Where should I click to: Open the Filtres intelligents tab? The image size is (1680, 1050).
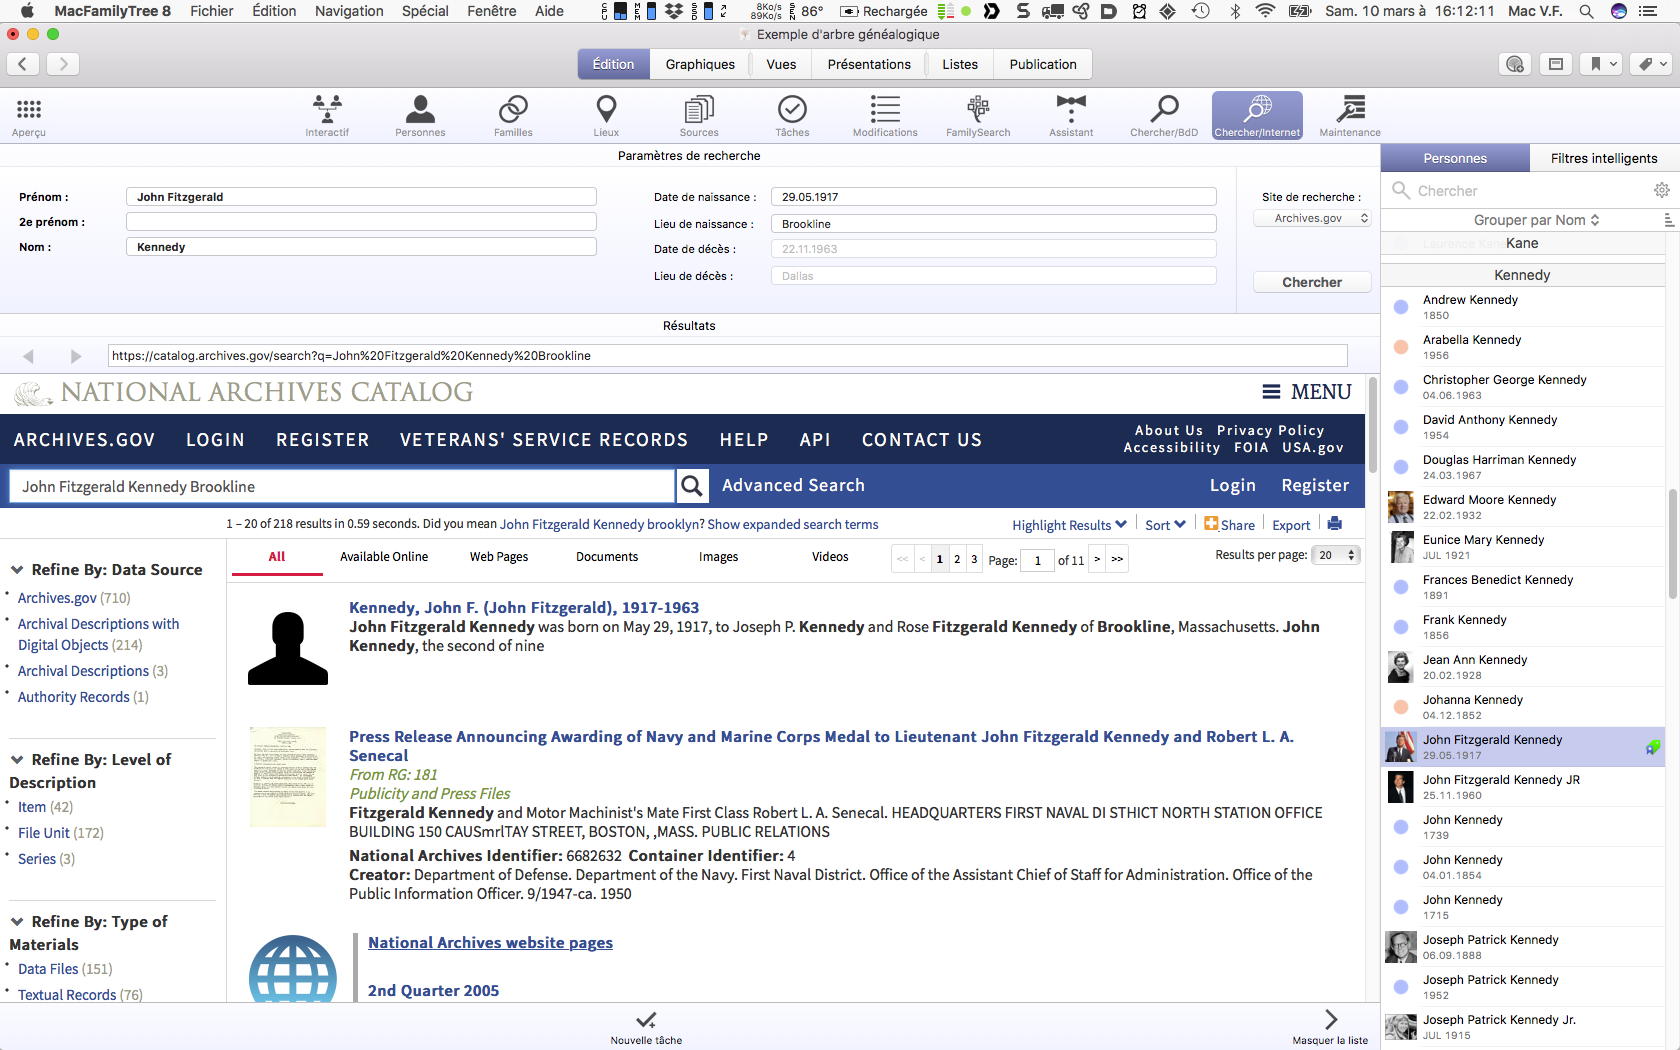[1604, 158]
